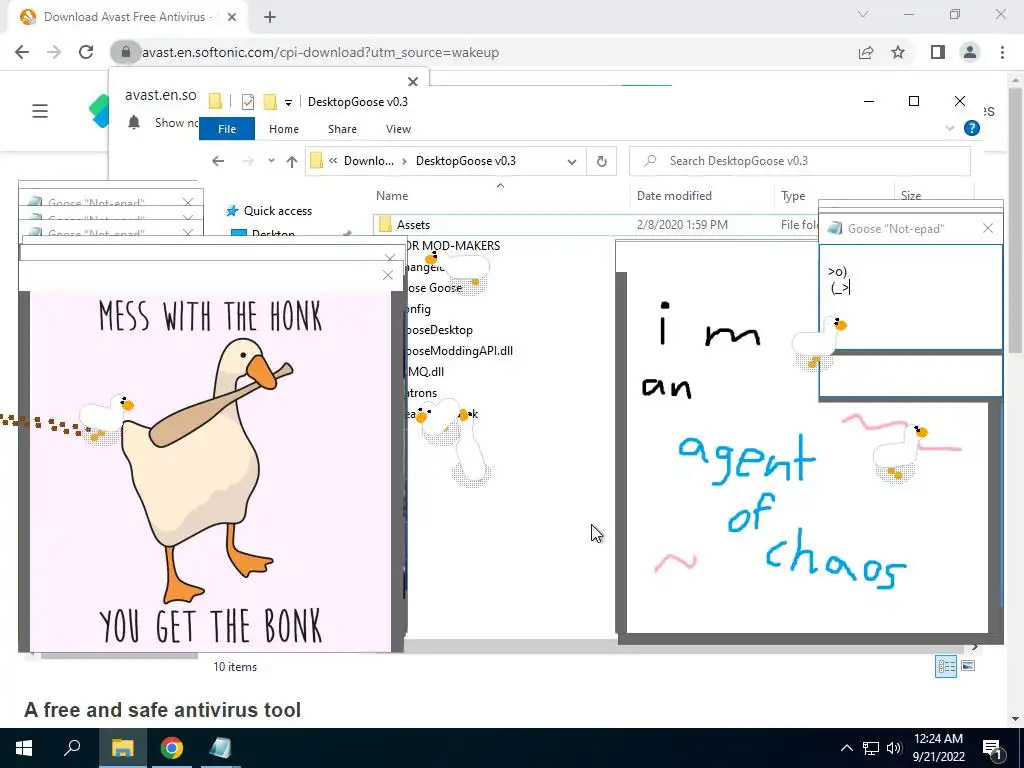Click Chrome taskbar icon
Image resolution: width=1024 pixels, height=768 pixels.
pyautogui.click(x=172, y=748)
